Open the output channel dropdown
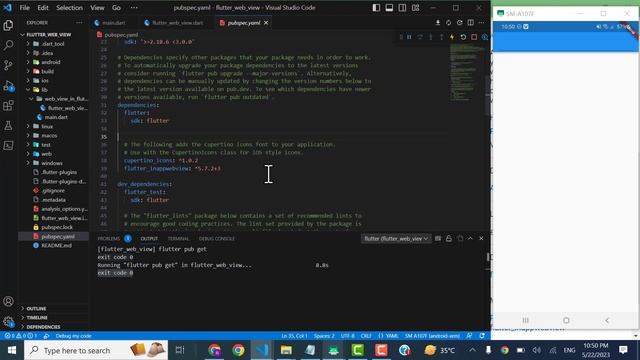Screen dimensions: 640x360 pyautogui.click(x=396, y=238)
